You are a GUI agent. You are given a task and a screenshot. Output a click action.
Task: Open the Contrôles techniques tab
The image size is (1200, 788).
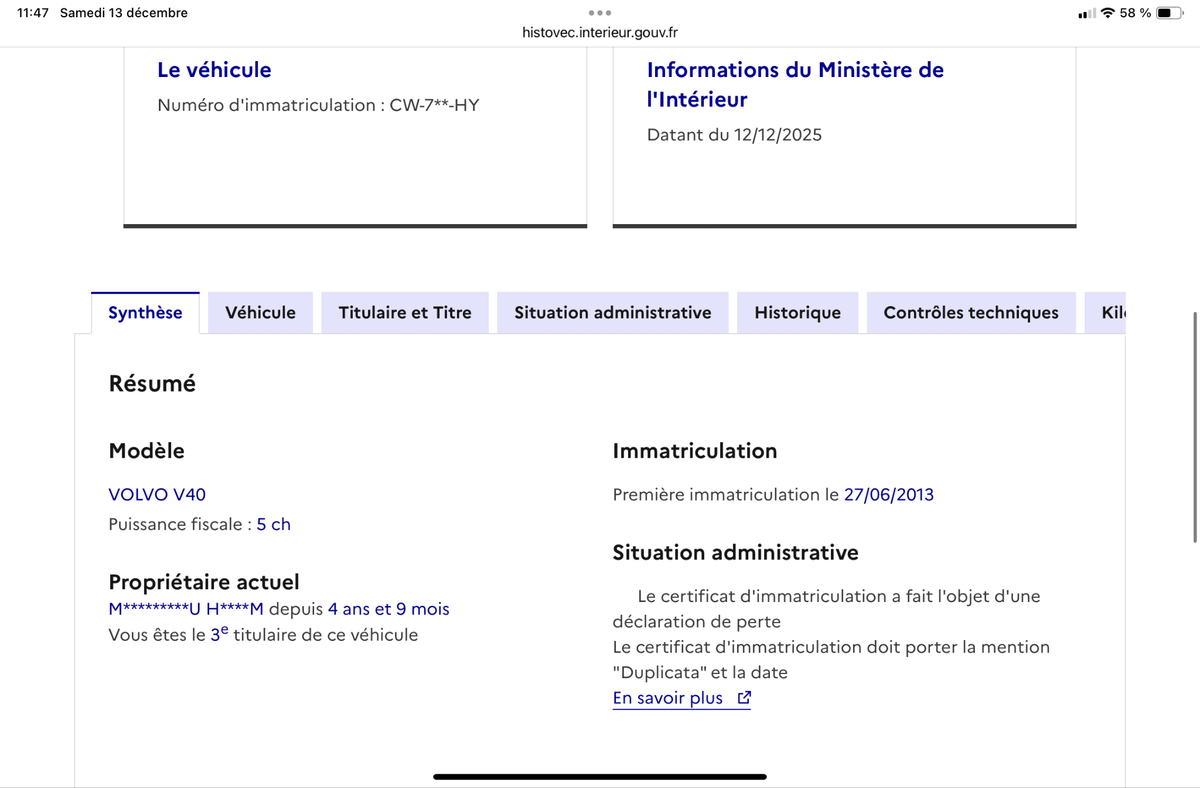[971, 312]
